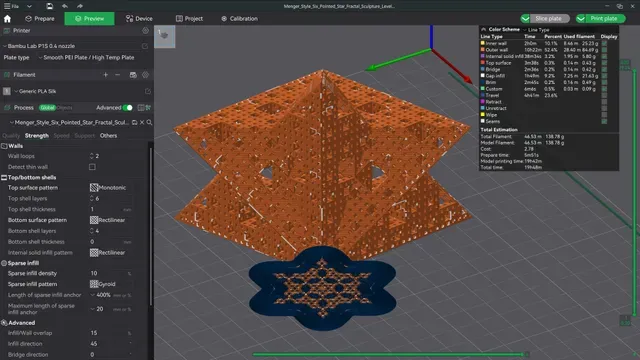Viewport: 640px width, 360px height.
Task: Search process settings magnifier icon
Action: click(x=149, y=122)
